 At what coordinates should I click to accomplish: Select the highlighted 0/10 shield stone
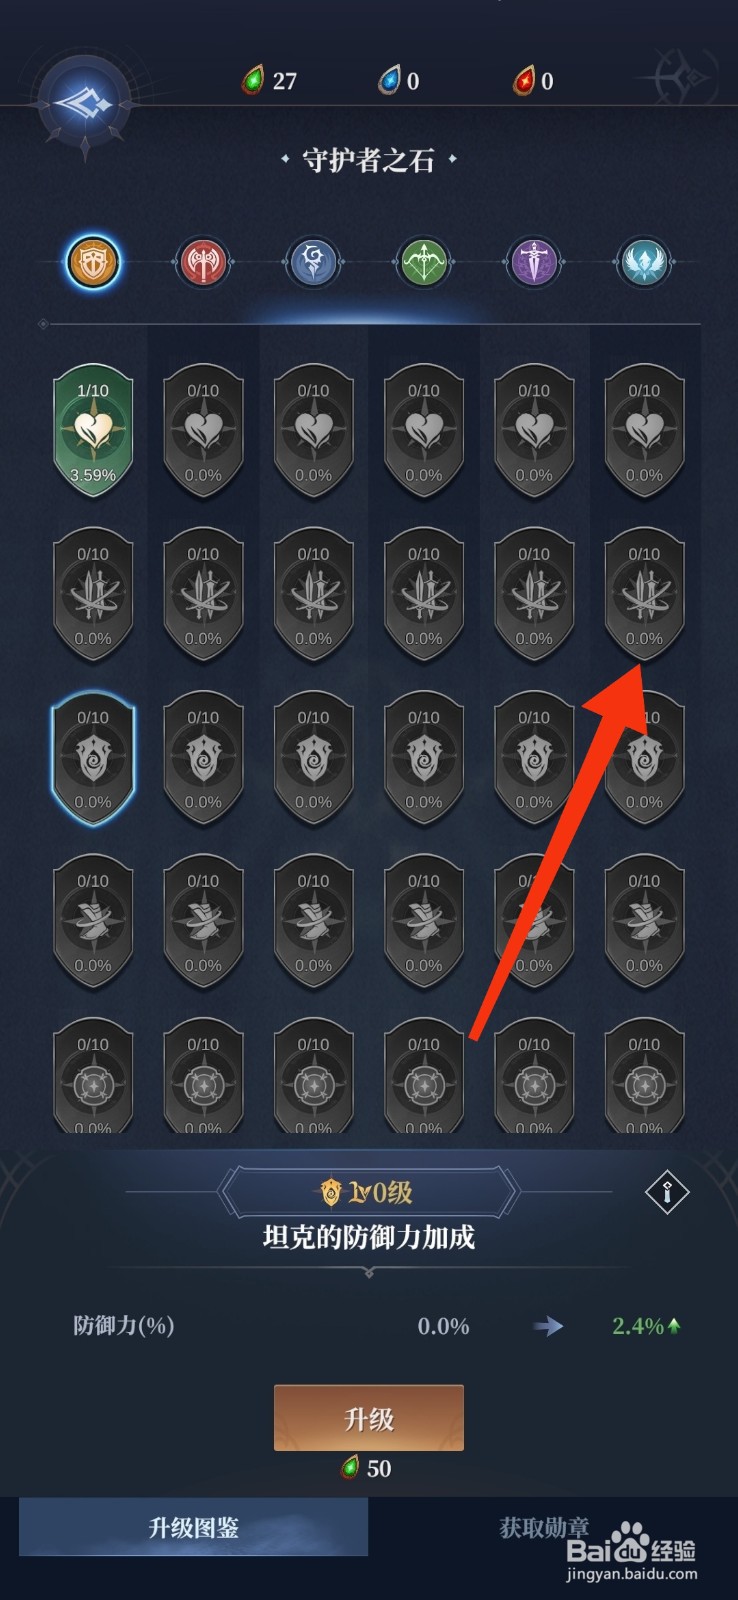click(x=93, y=759)
